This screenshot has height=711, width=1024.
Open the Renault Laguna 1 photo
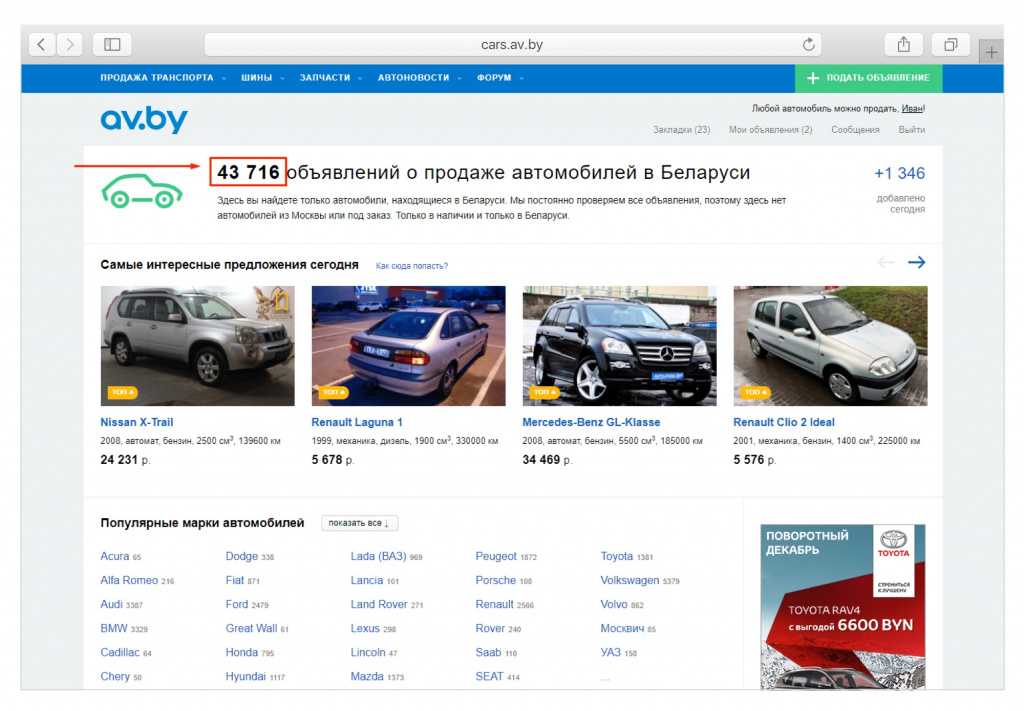408,345
